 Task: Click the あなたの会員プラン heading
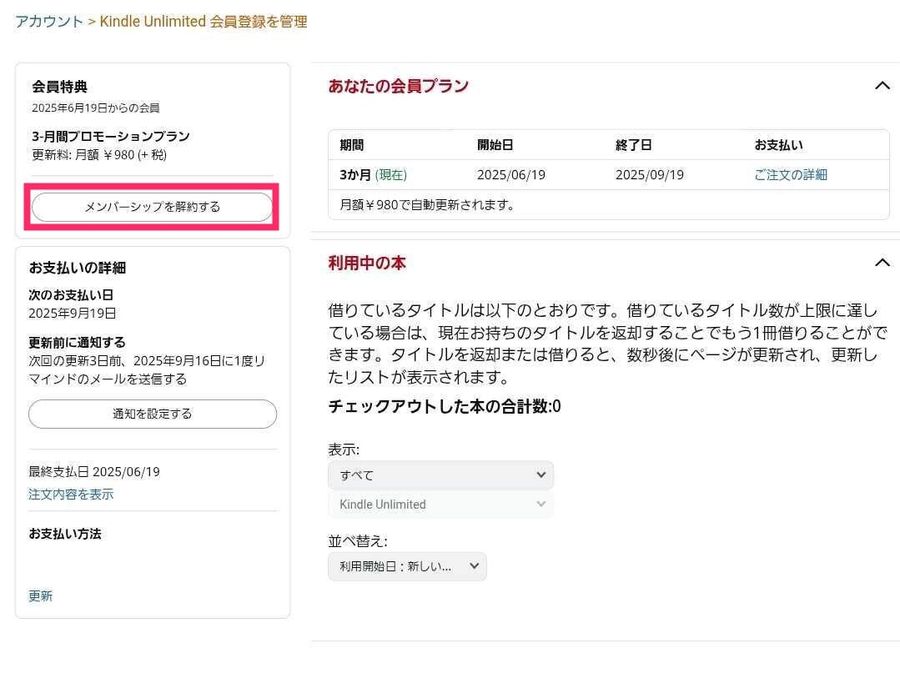(x=398, y=86)
